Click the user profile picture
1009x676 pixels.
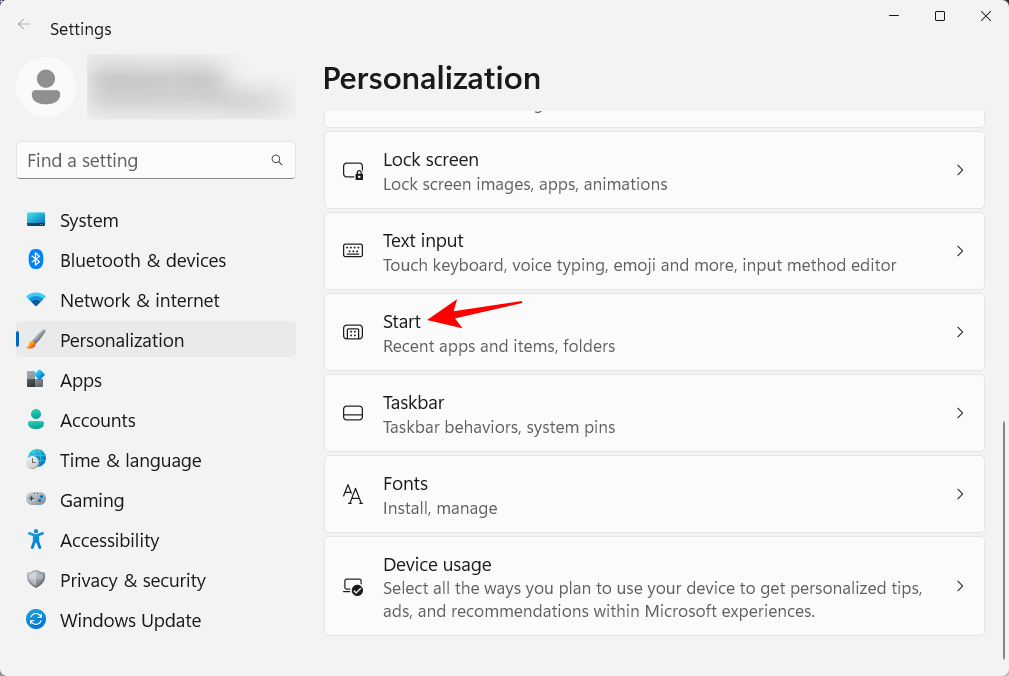[x=46, y=88]
